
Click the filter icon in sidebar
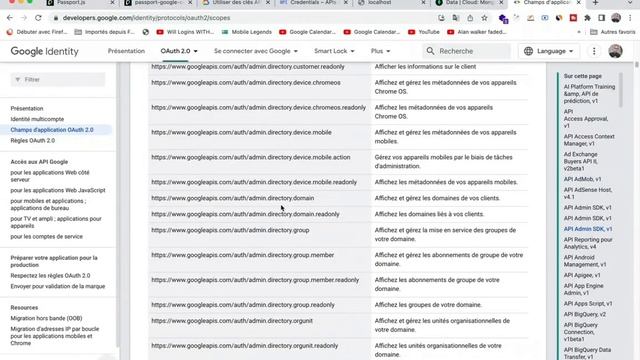coord(18,80)
